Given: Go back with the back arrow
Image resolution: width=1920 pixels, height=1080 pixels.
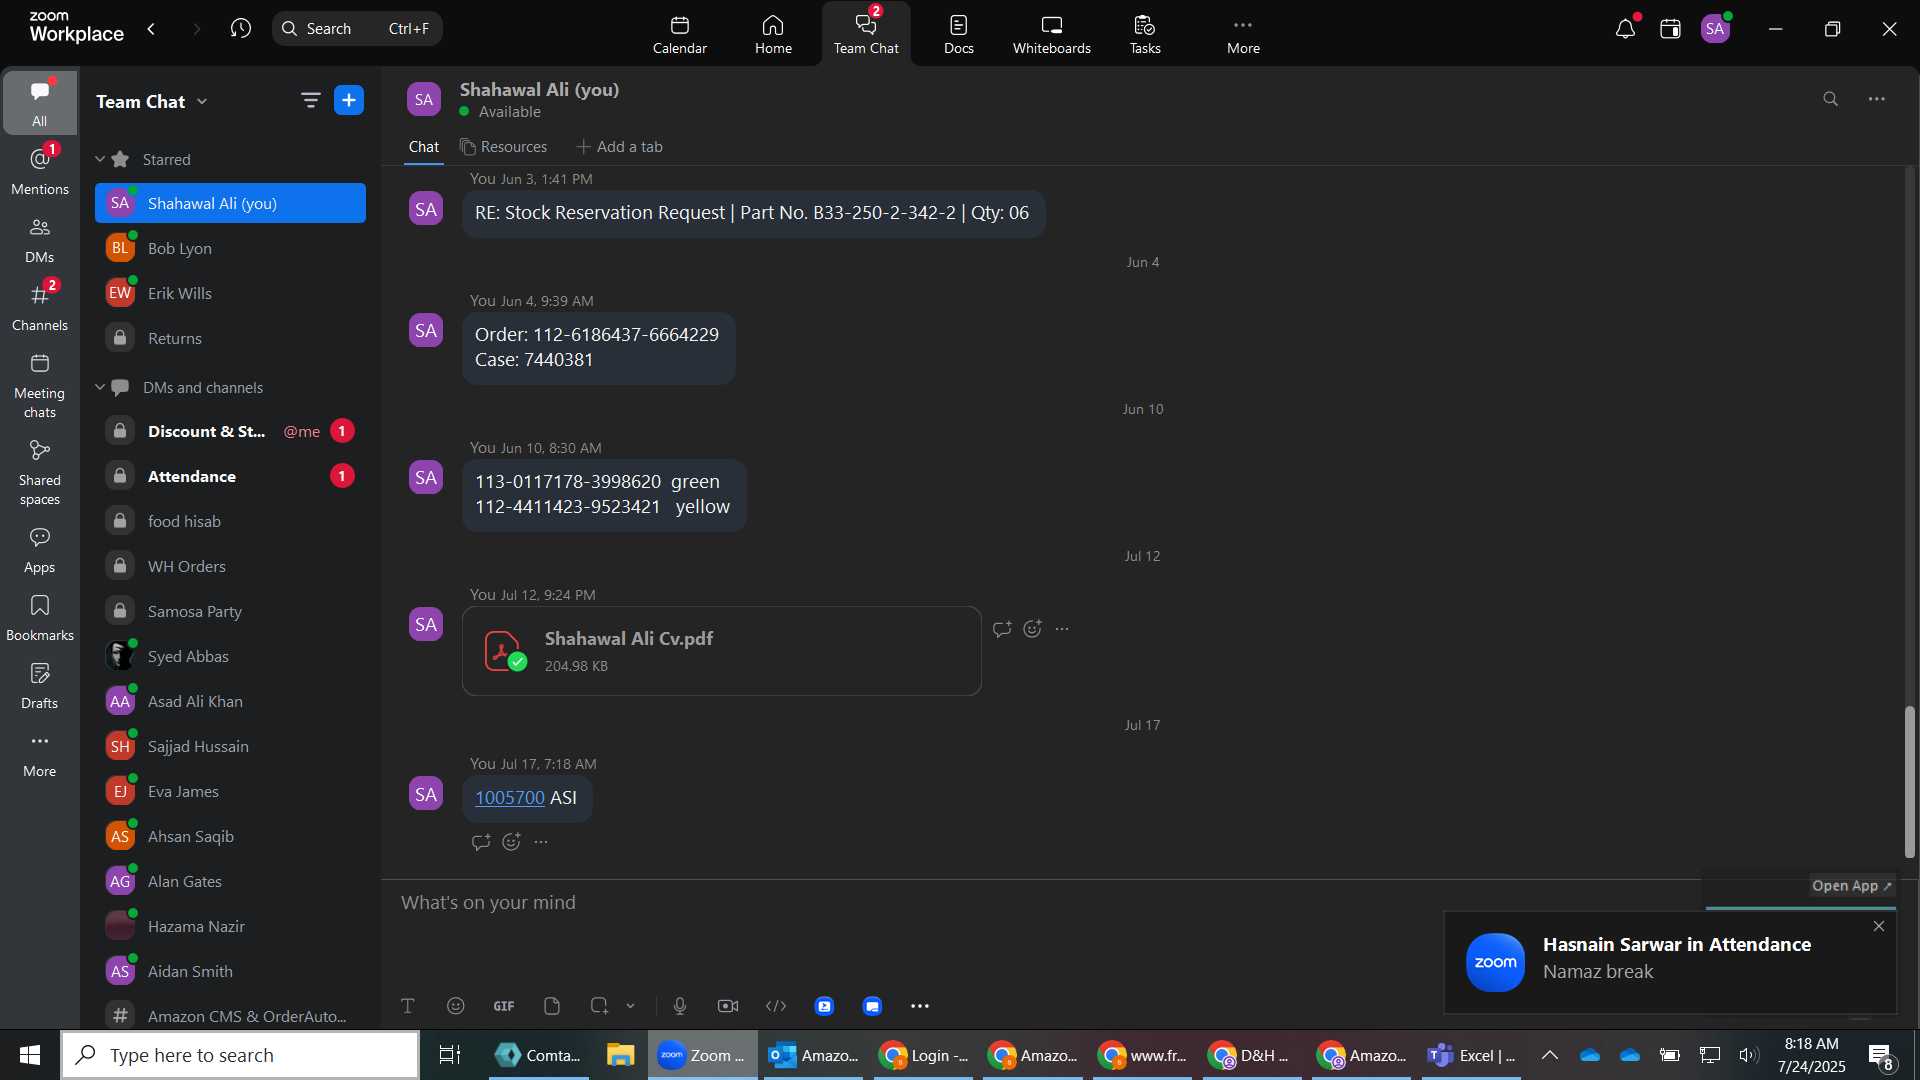Looking at the screenshot, I should 151,28.
